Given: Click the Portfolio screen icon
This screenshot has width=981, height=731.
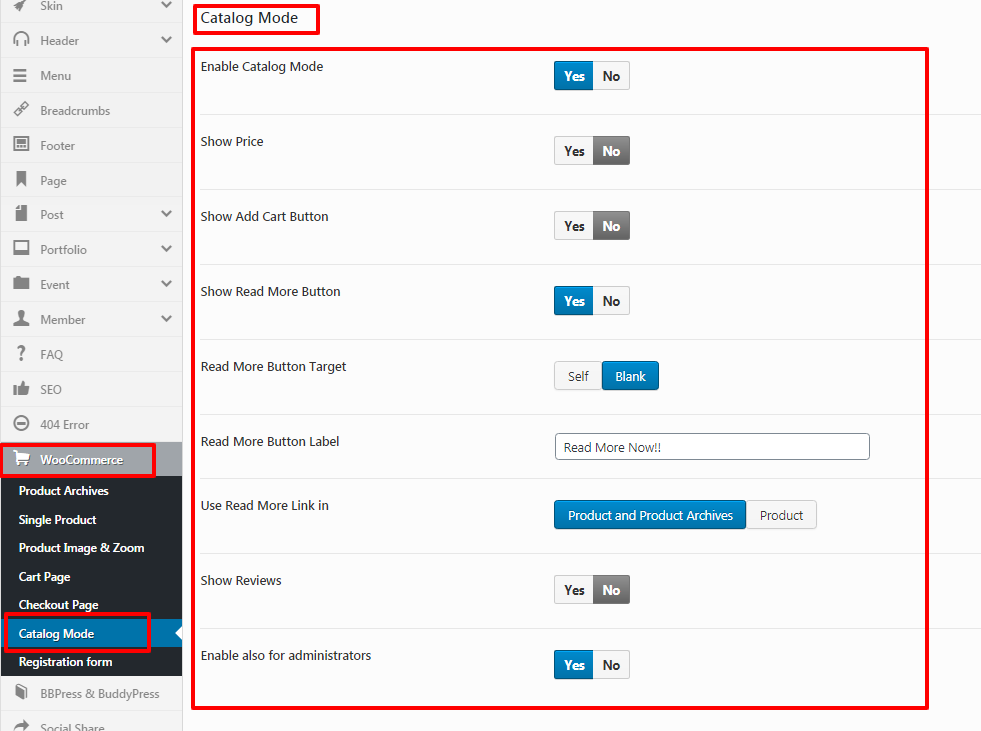Looking at the screenshot, I should (x=21, y=248).
